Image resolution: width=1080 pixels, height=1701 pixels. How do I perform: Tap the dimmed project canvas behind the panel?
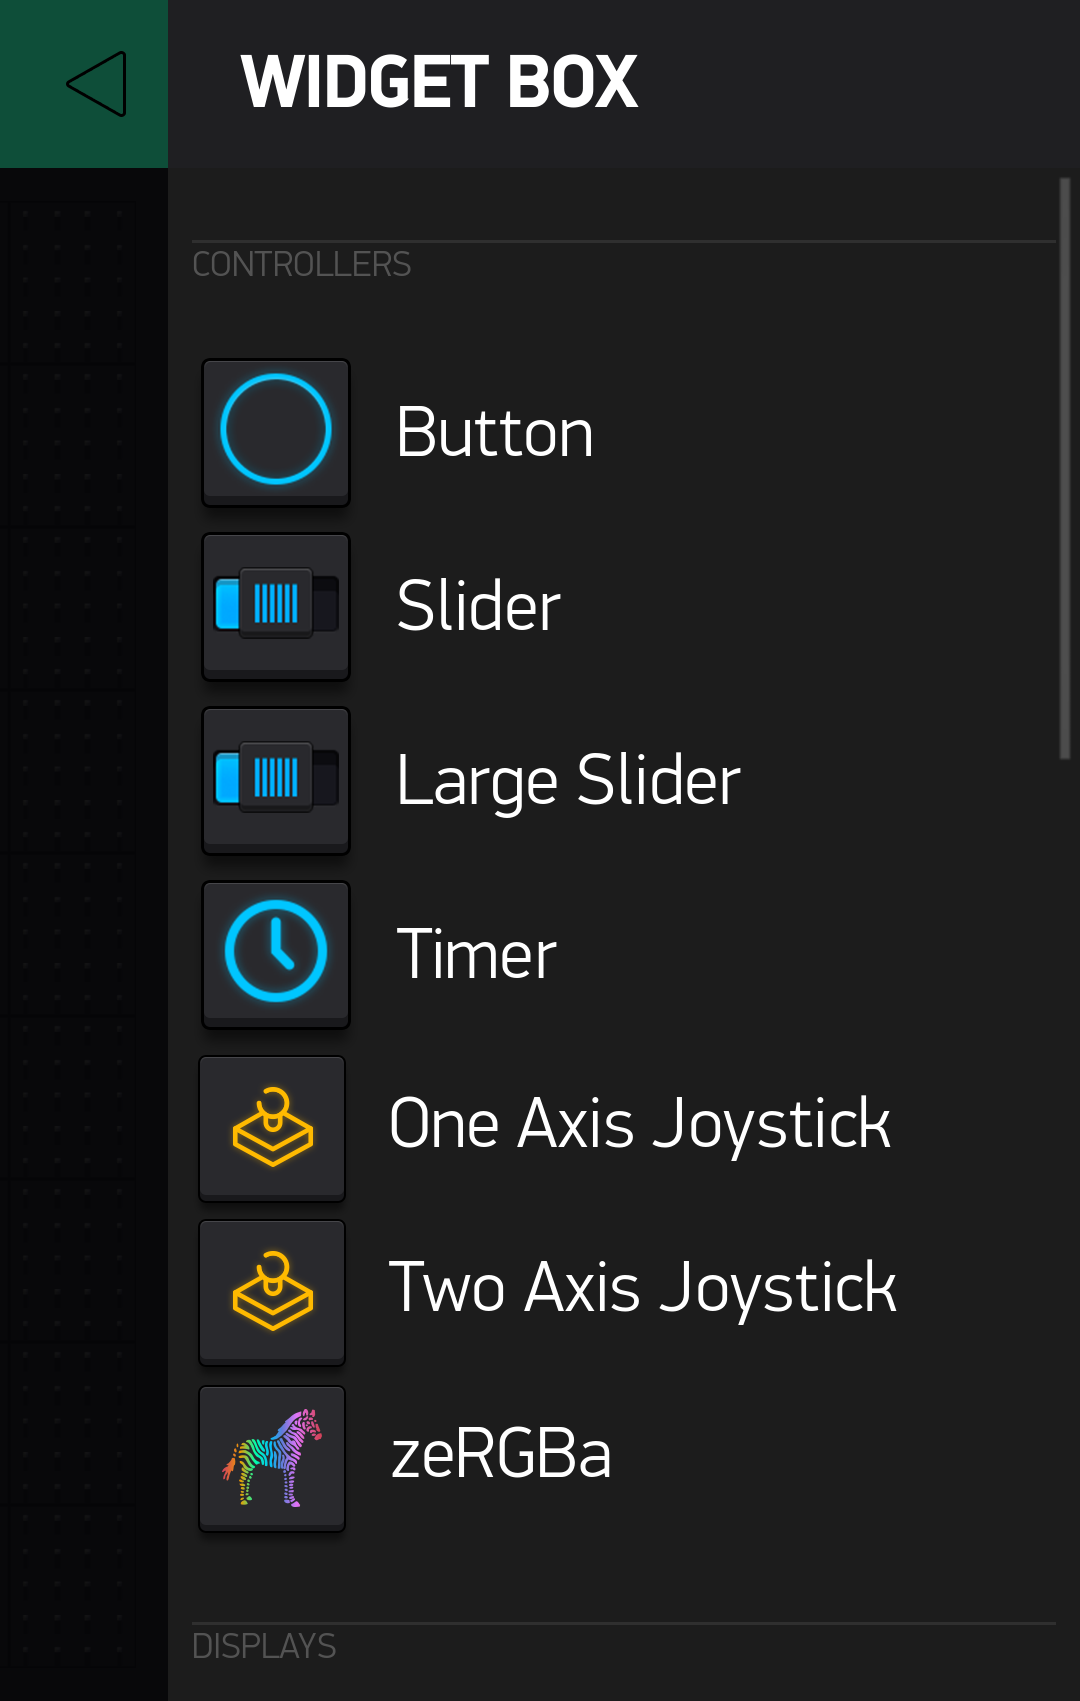[84, 934]
